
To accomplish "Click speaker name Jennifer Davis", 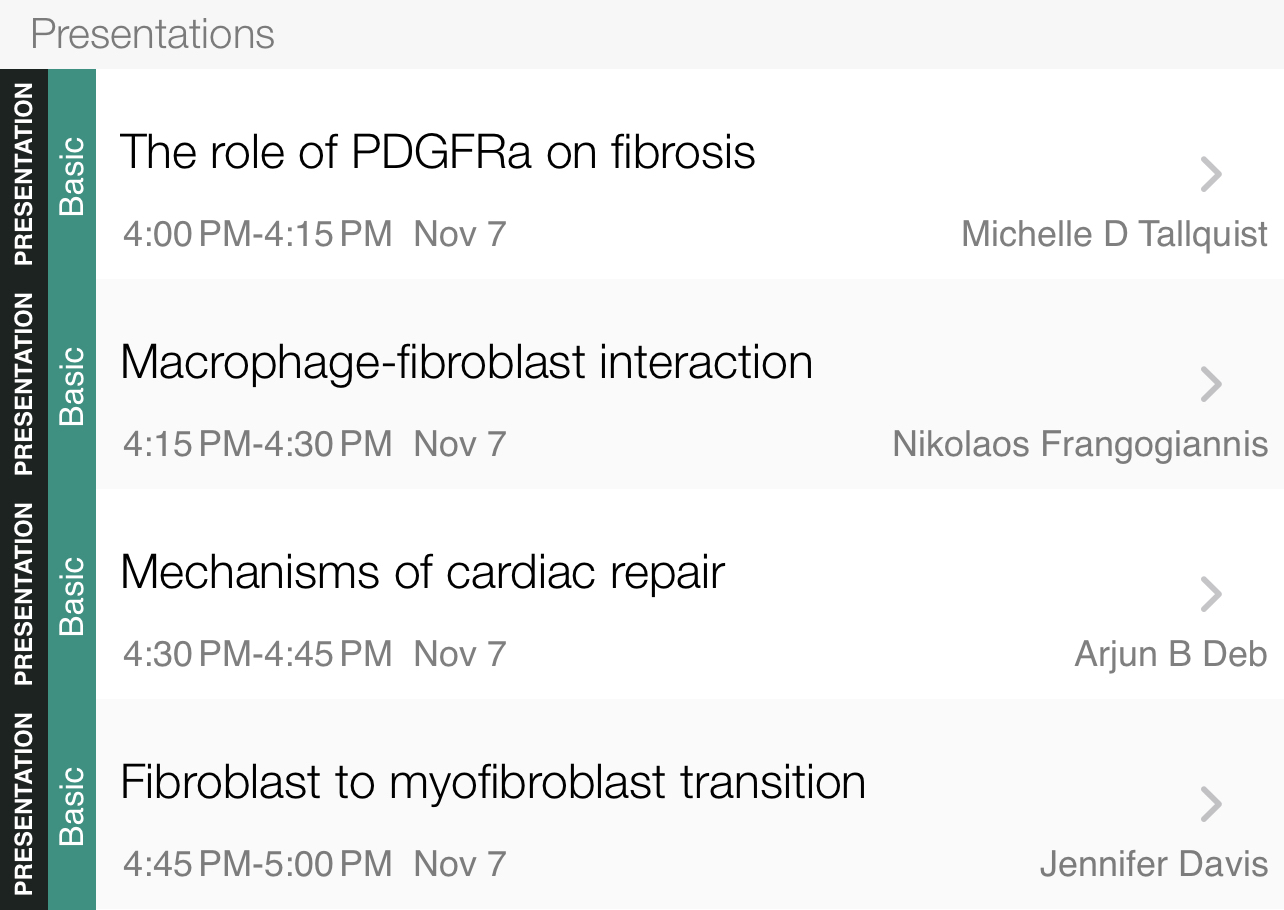I will click(x=1153, y=864).
